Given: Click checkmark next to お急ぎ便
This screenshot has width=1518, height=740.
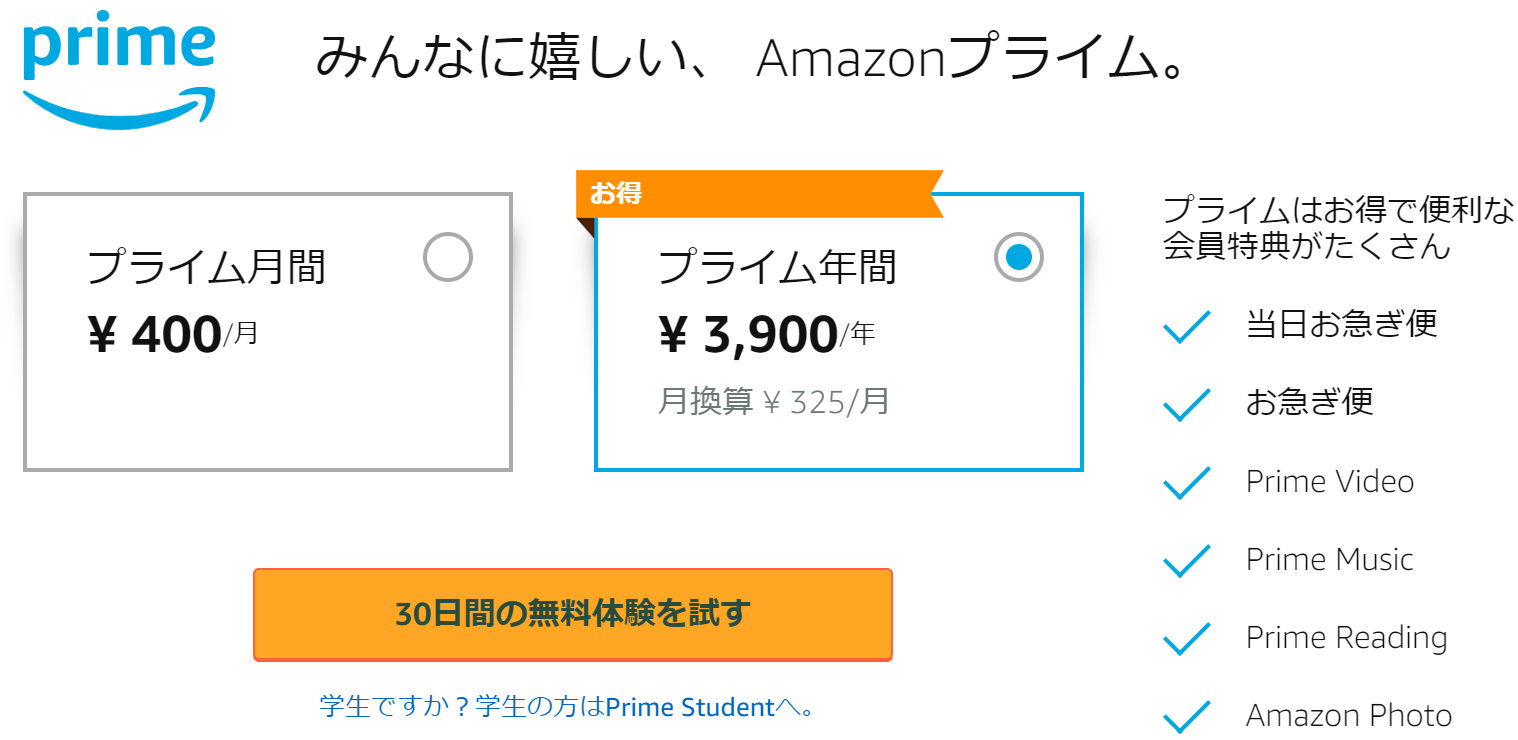Looking at the screenshot, I should click(1188, 404).
